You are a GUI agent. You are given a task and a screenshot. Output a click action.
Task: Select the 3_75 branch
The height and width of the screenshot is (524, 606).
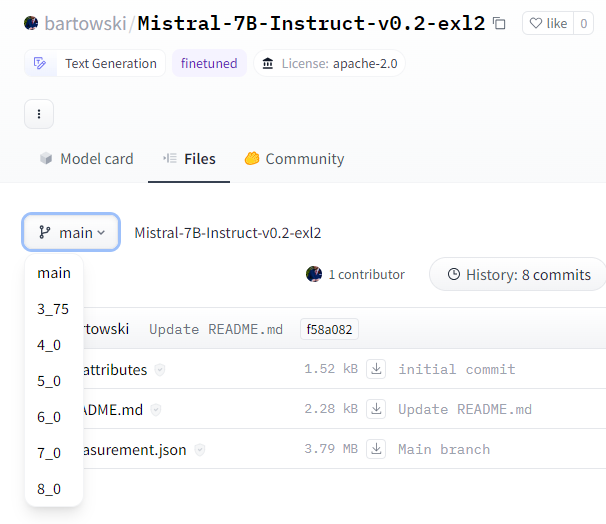pyautogui.click(x=53, y=309)
